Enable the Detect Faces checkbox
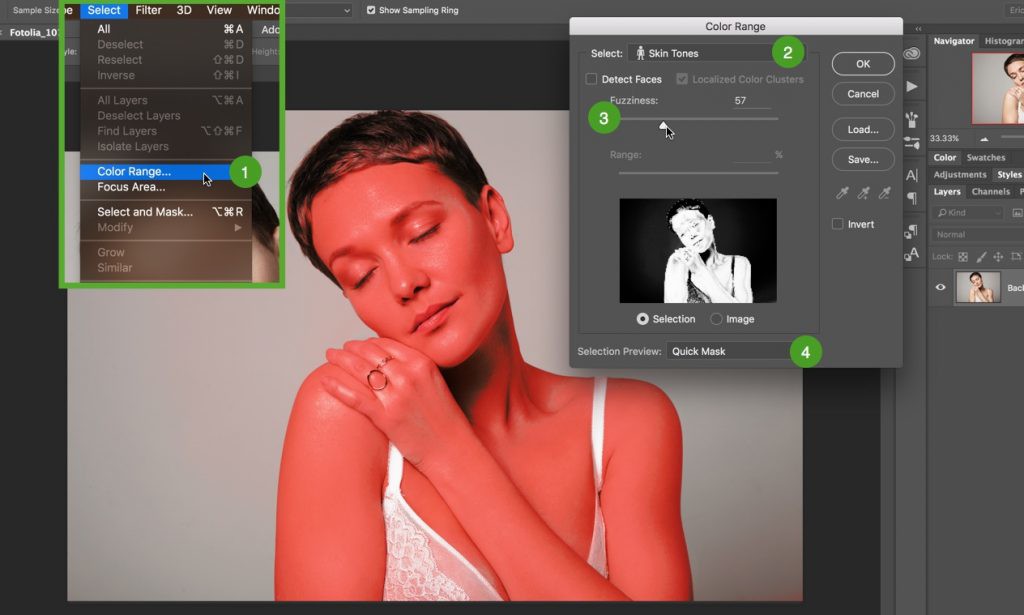The height and width of the screenshot is (615, 1024). point(591,79)
